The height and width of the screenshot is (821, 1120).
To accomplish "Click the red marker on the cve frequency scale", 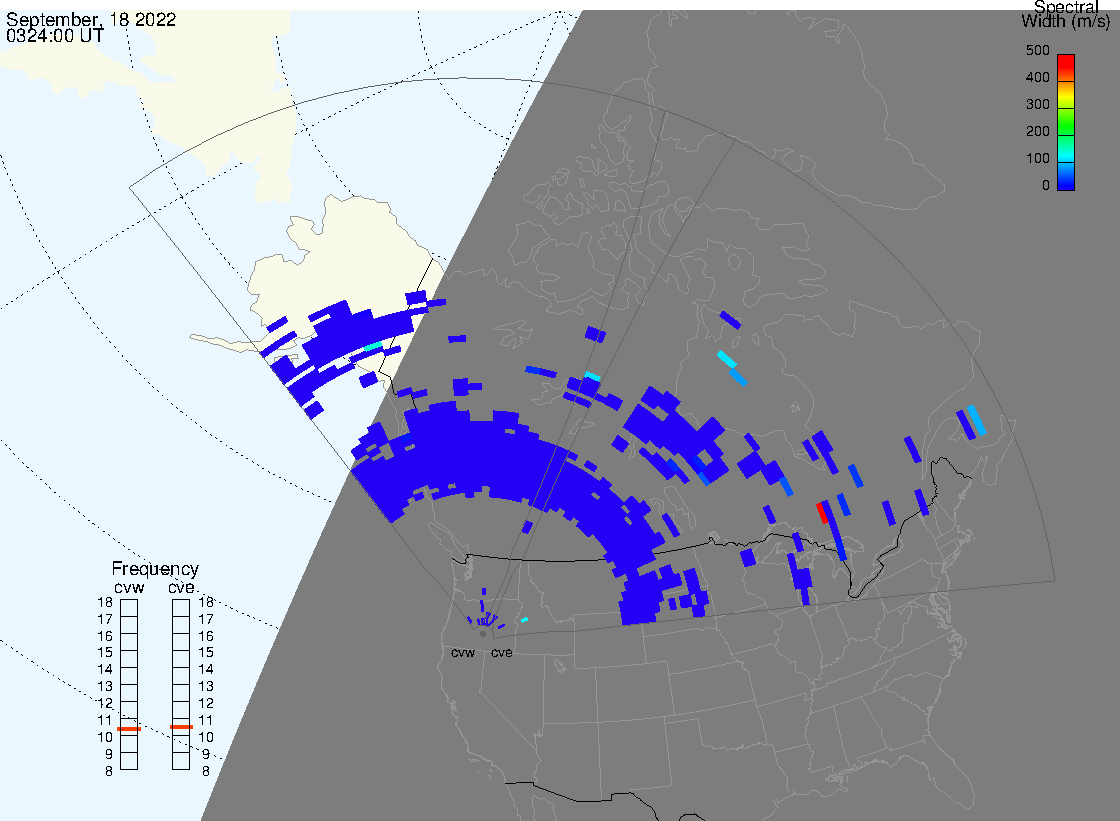I will point(181,727).
